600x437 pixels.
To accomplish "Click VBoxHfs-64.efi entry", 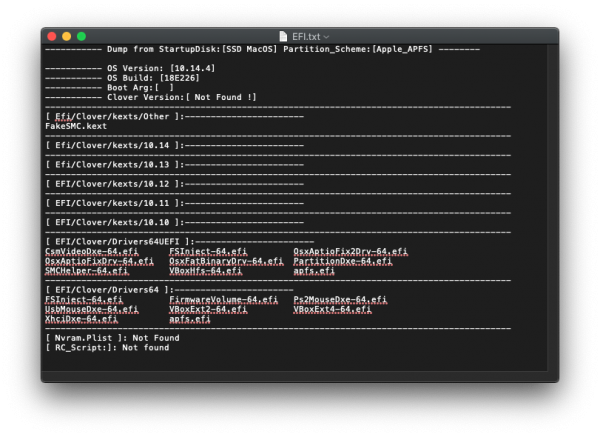I will (x=205, y=271).
